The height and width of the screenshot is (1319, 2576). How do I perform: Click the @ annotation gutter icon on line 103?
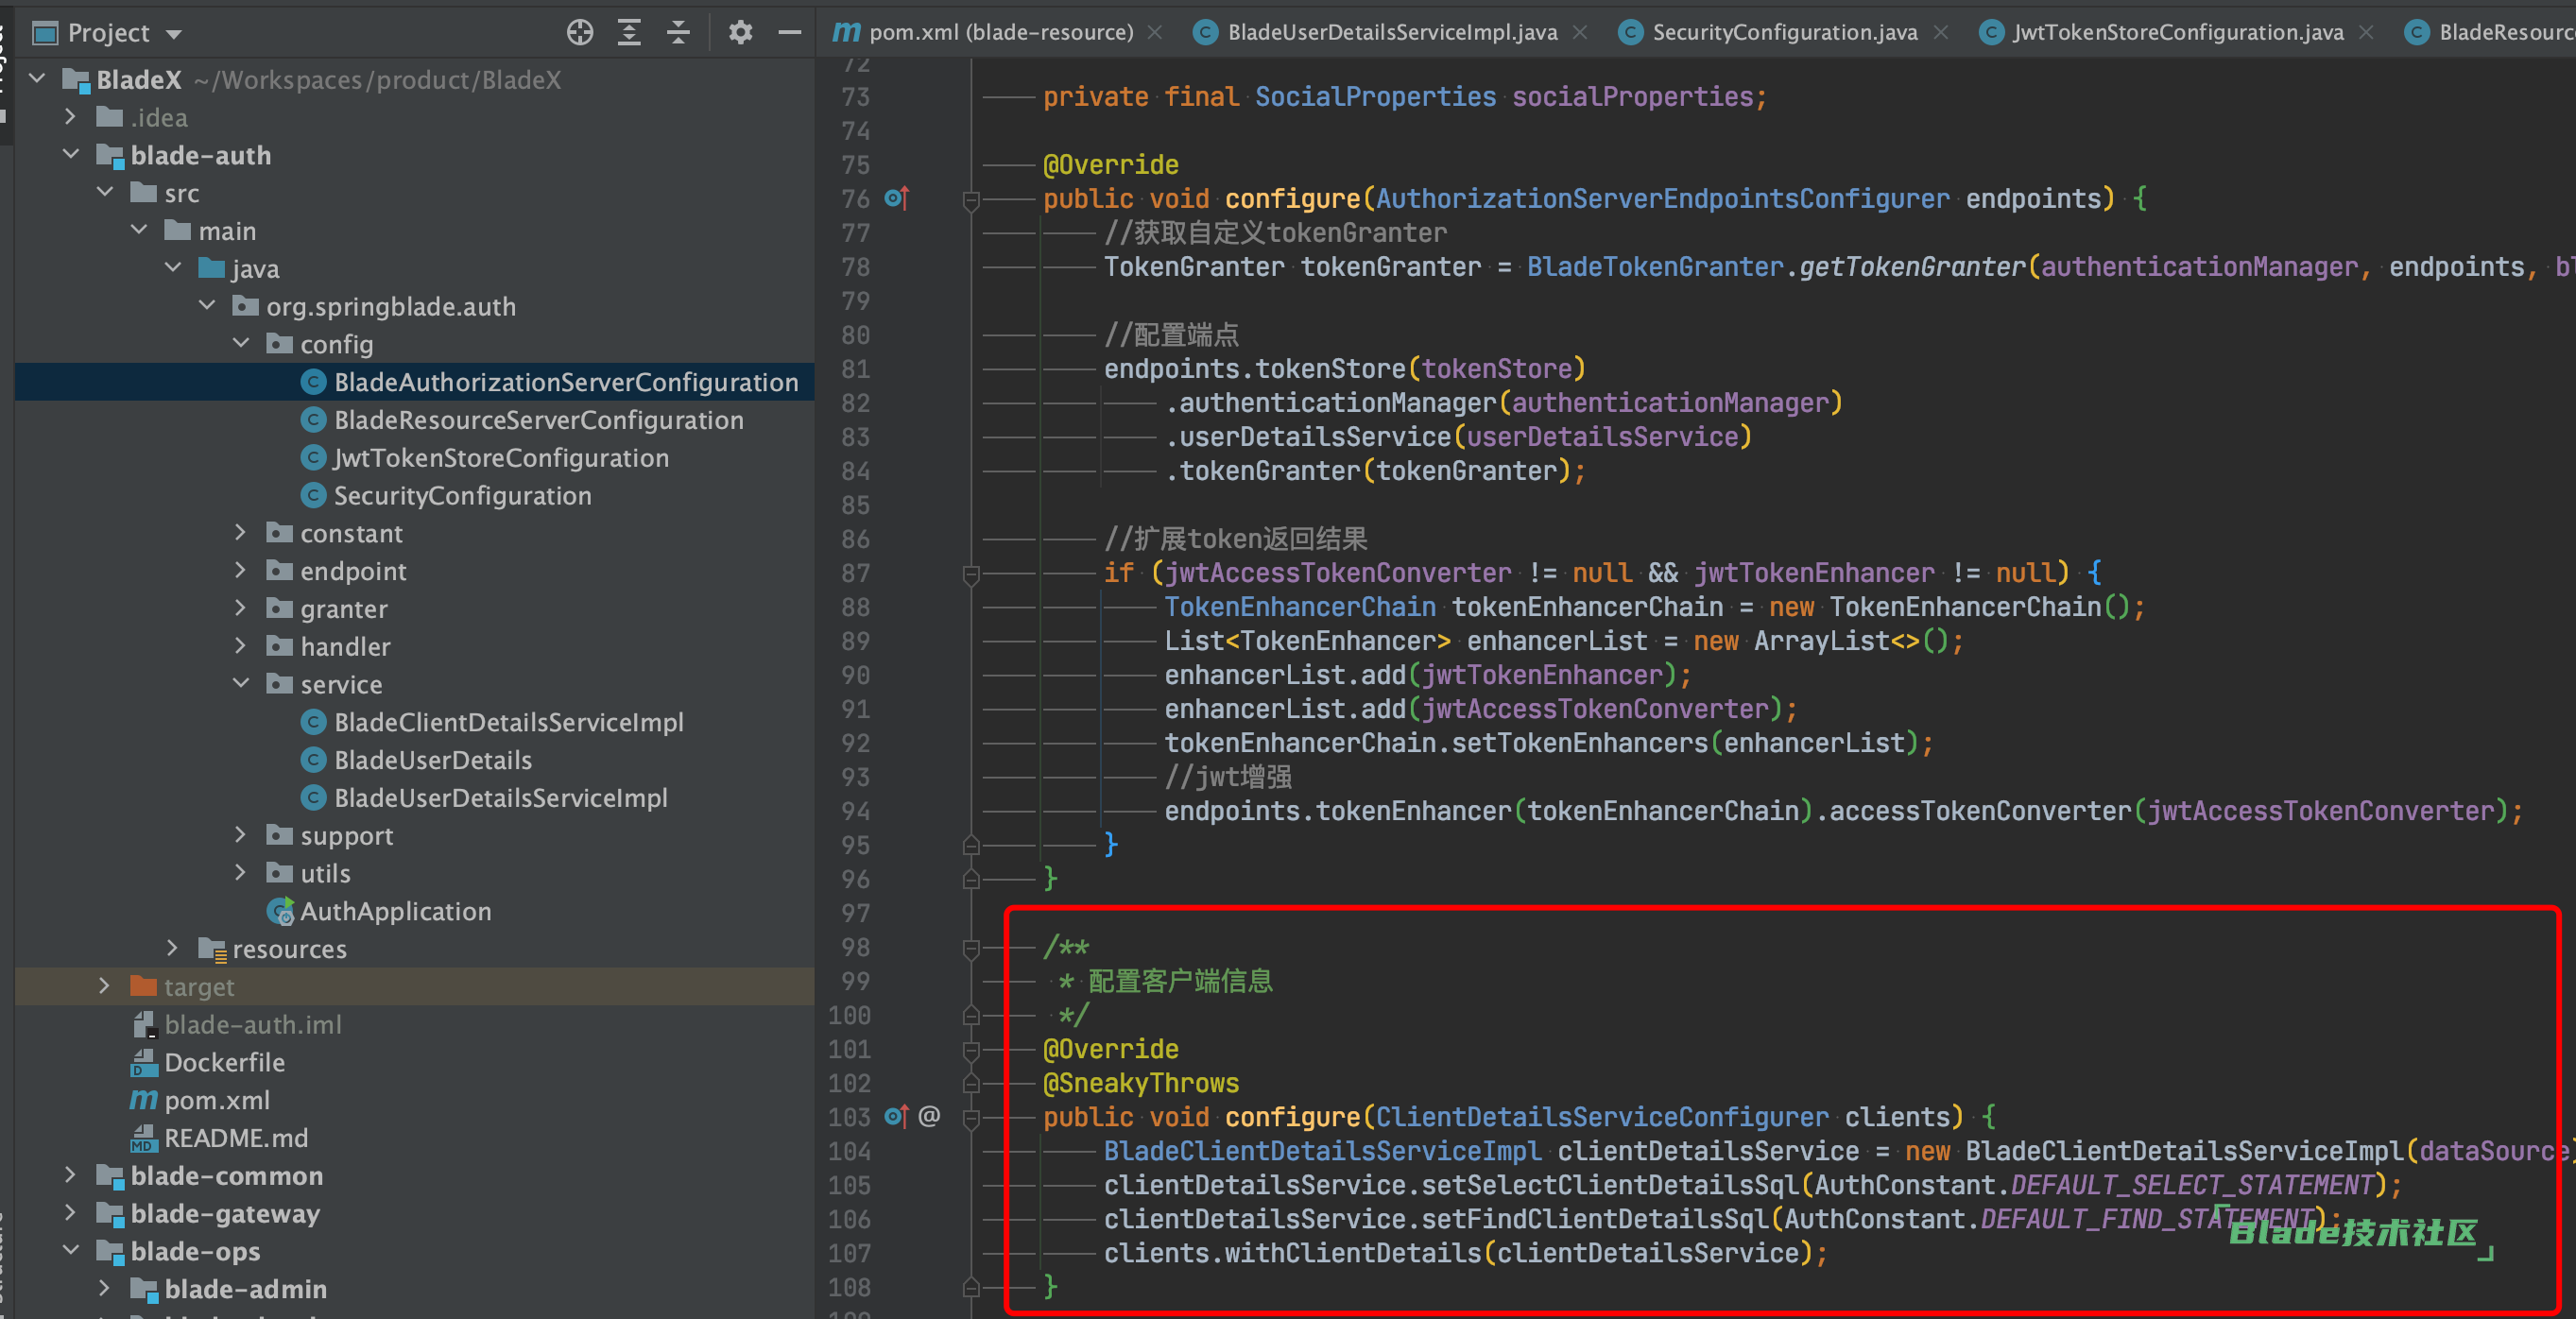[929, 1116]
